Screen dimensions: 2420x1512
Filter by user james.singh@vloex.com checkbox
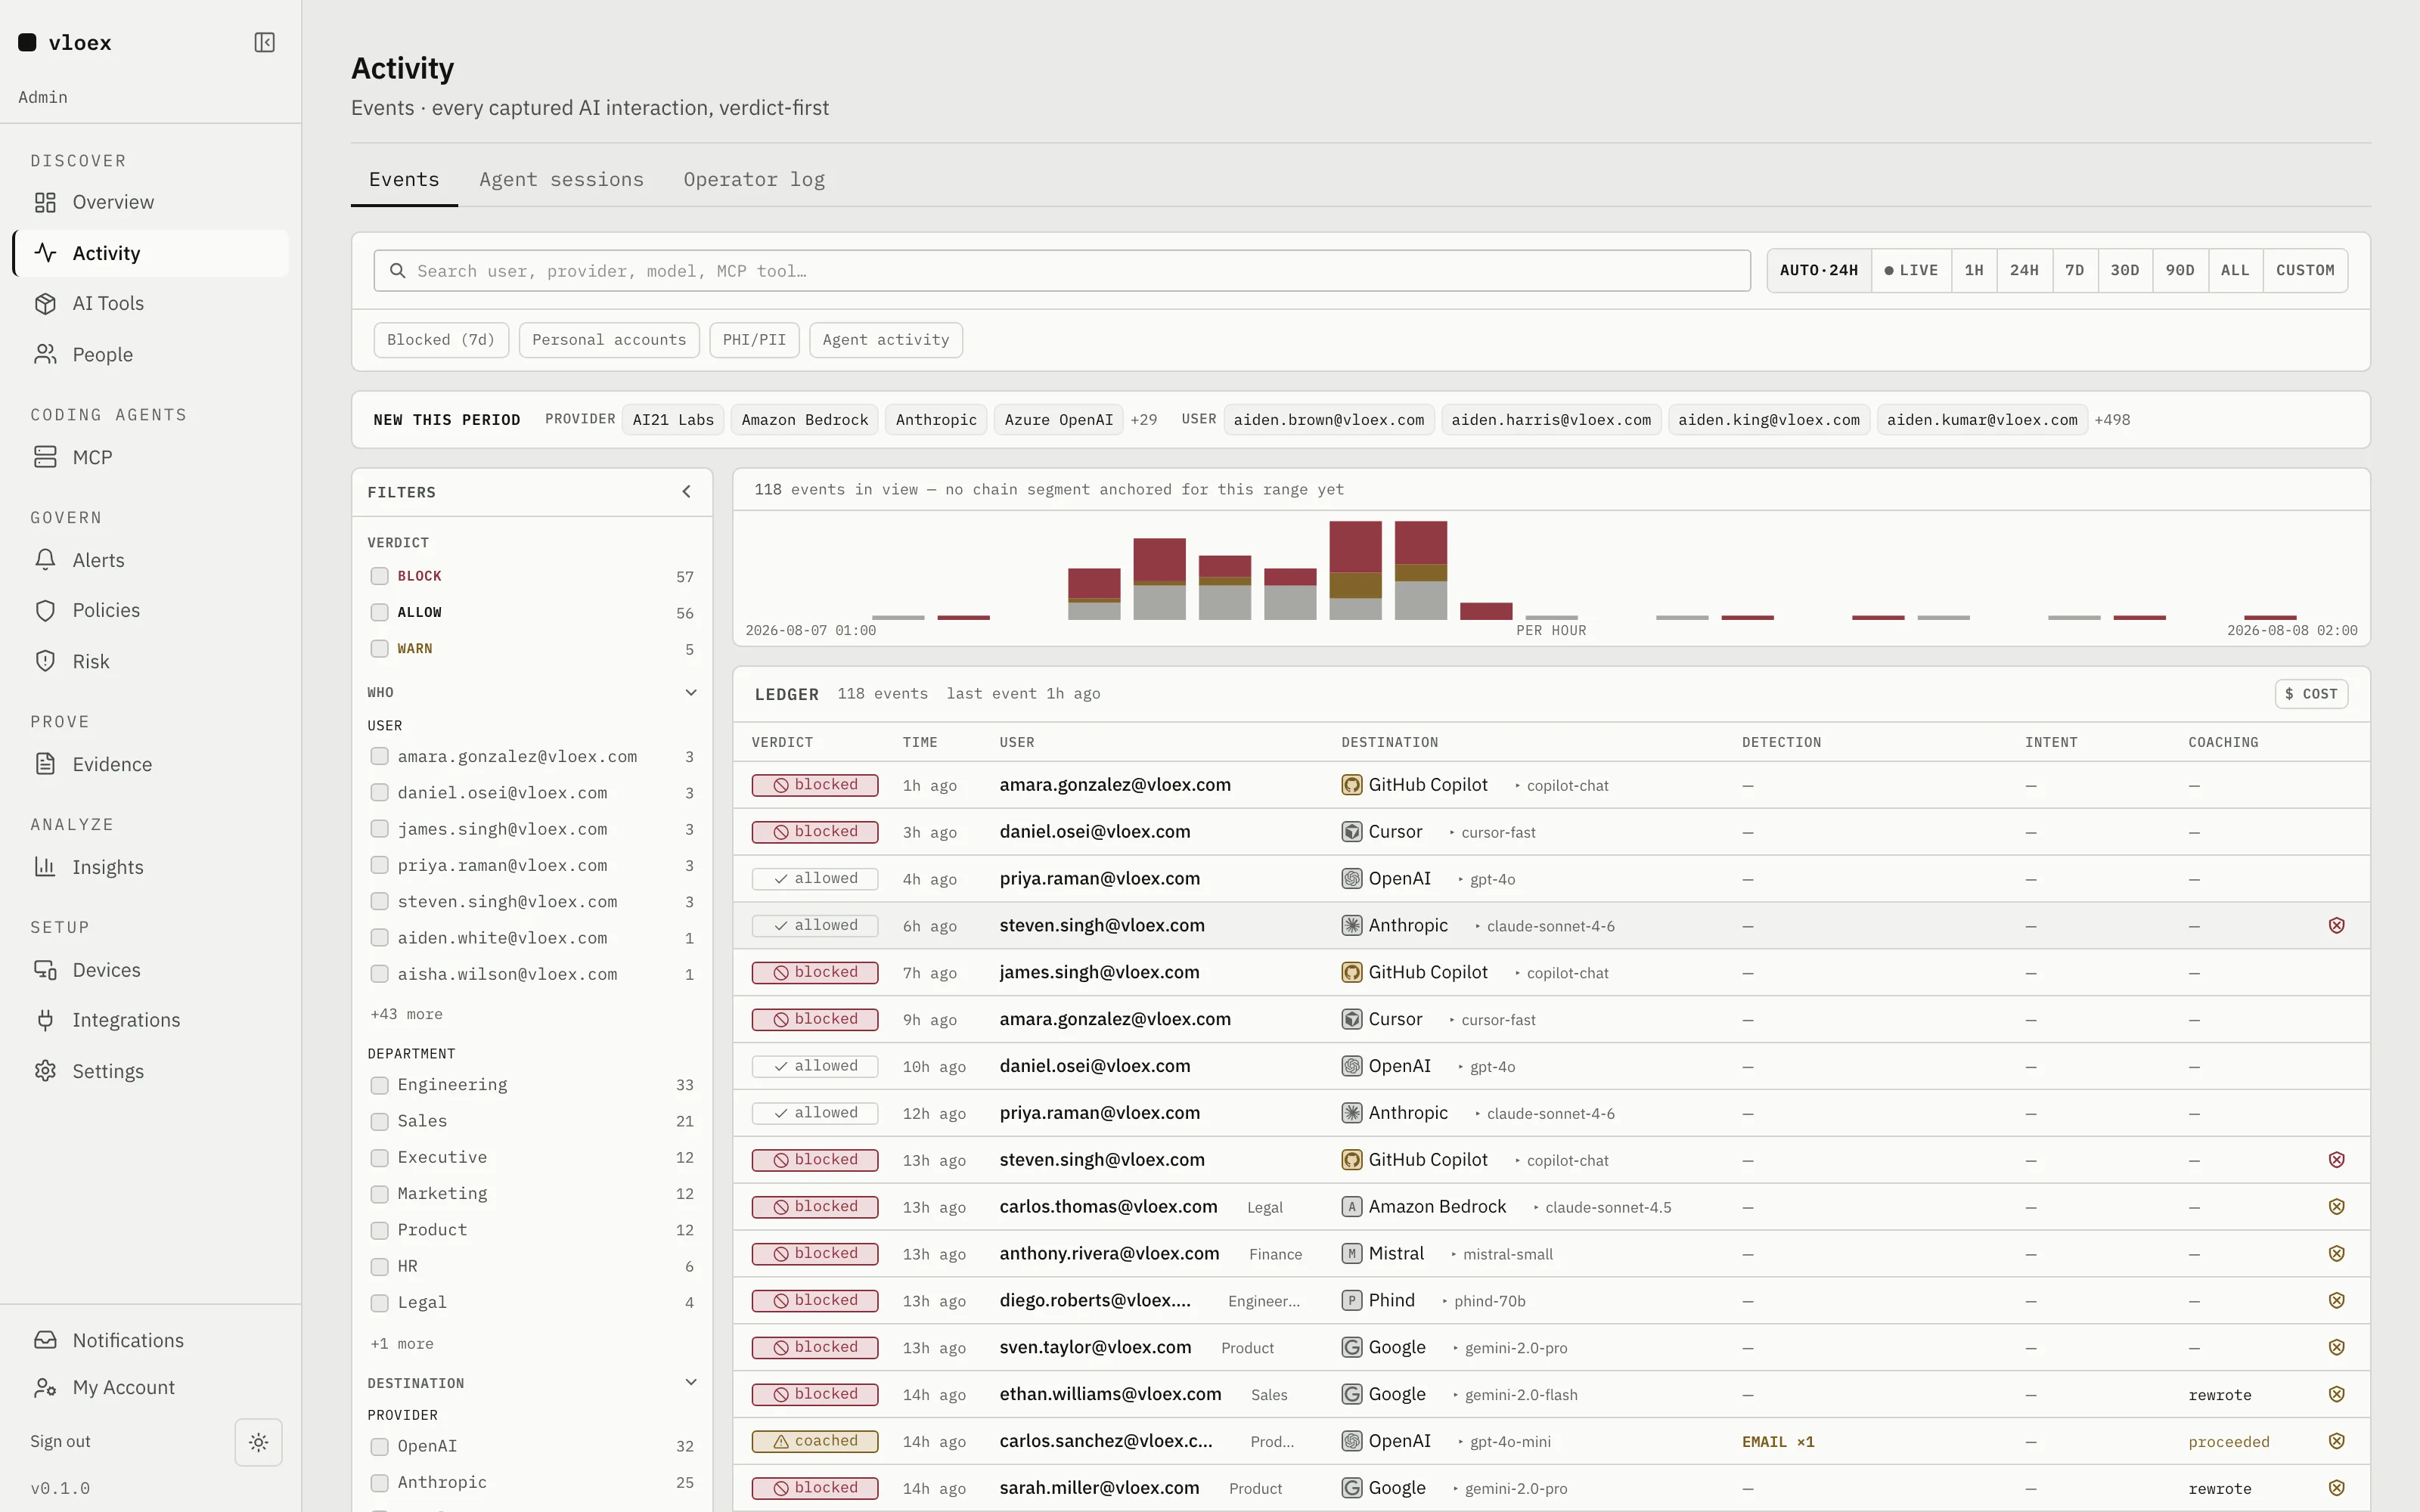(379, 829)
